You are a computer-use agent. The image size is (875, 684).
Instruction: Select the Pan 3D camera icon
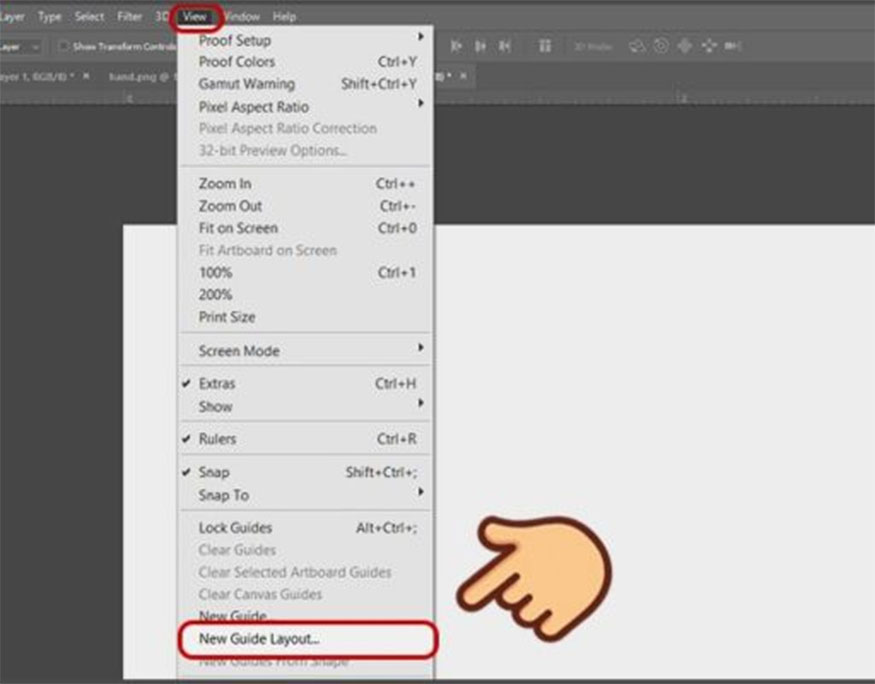click(x=685, y=46)
